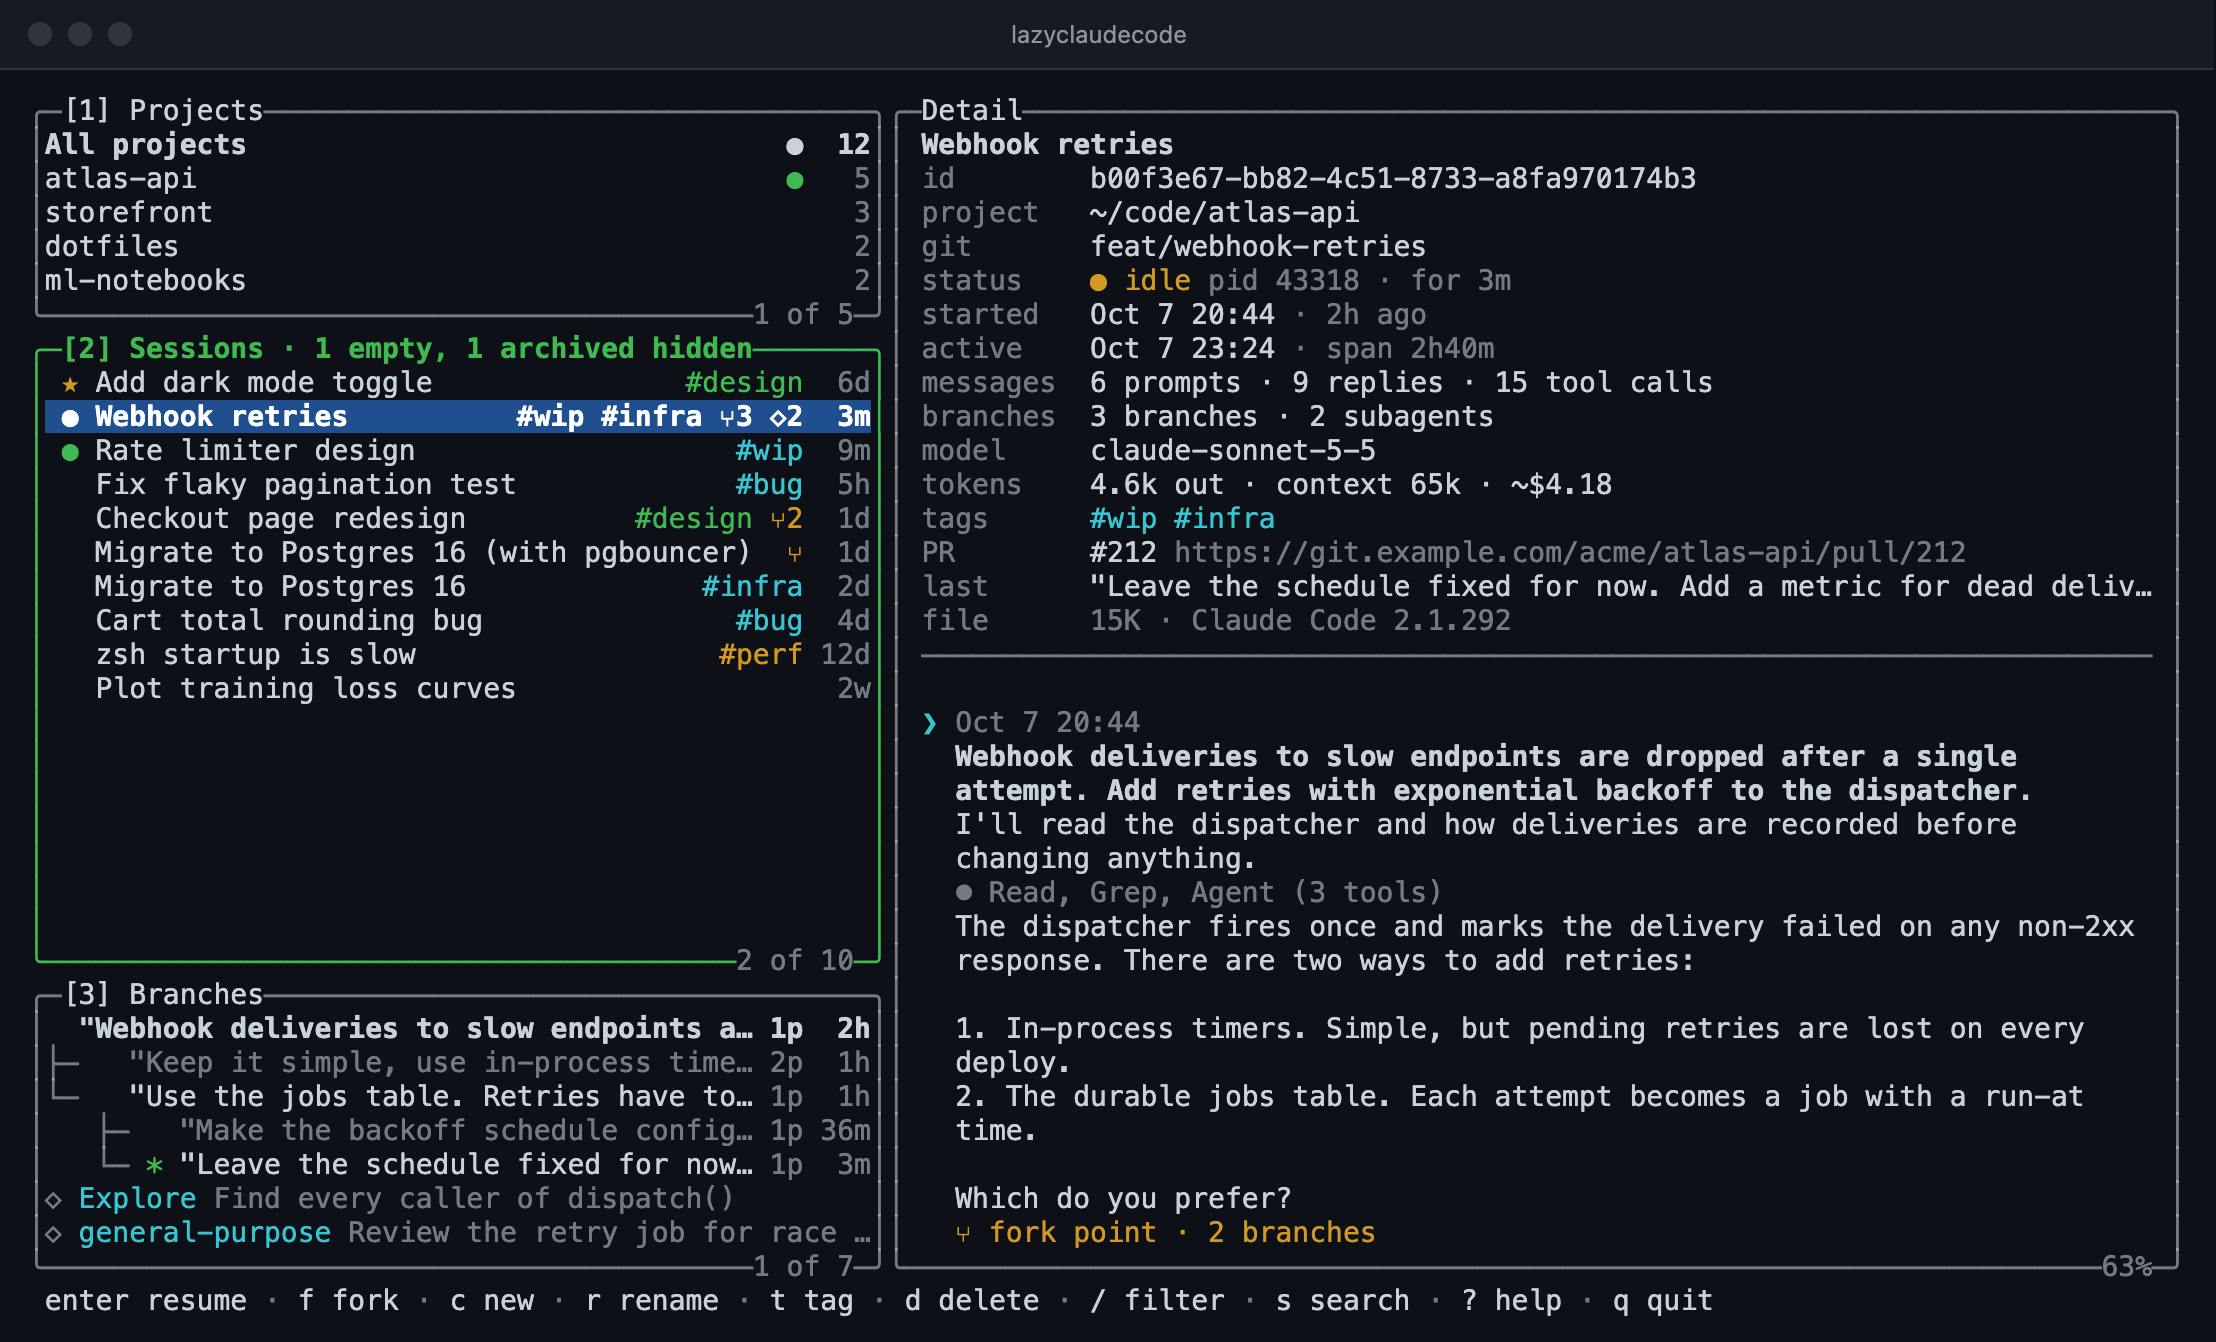Select the ml-notebooks project
Viewport: 2216px width, 1342px height.
[x=457, y=282]
